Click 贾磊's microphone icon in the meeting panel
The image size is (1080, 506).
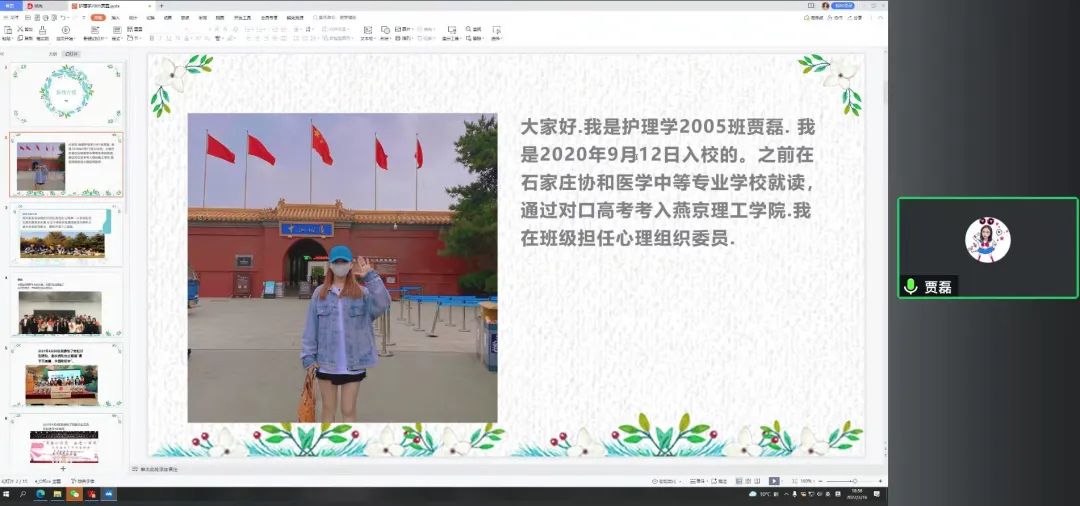(x=910, y=287)
